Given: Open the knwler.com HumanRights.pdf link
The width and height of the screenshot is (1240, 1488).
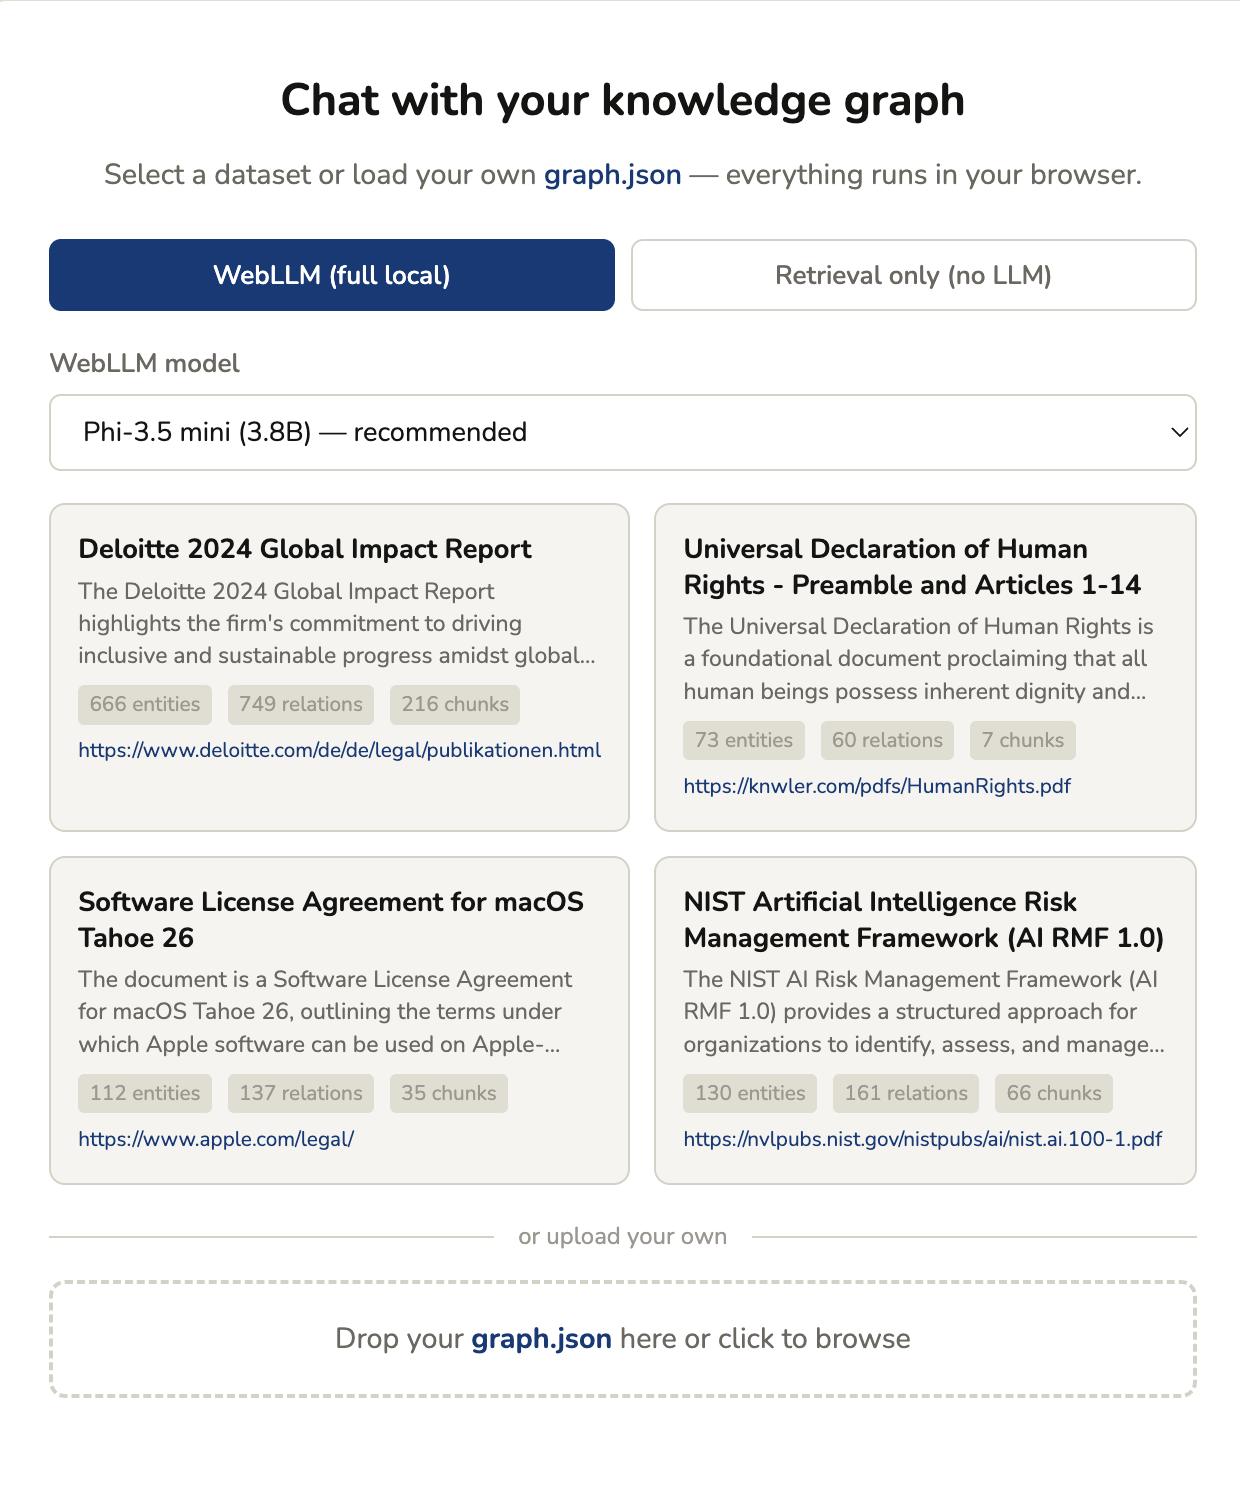Looking at the screenshot, I should pos(876,786).
